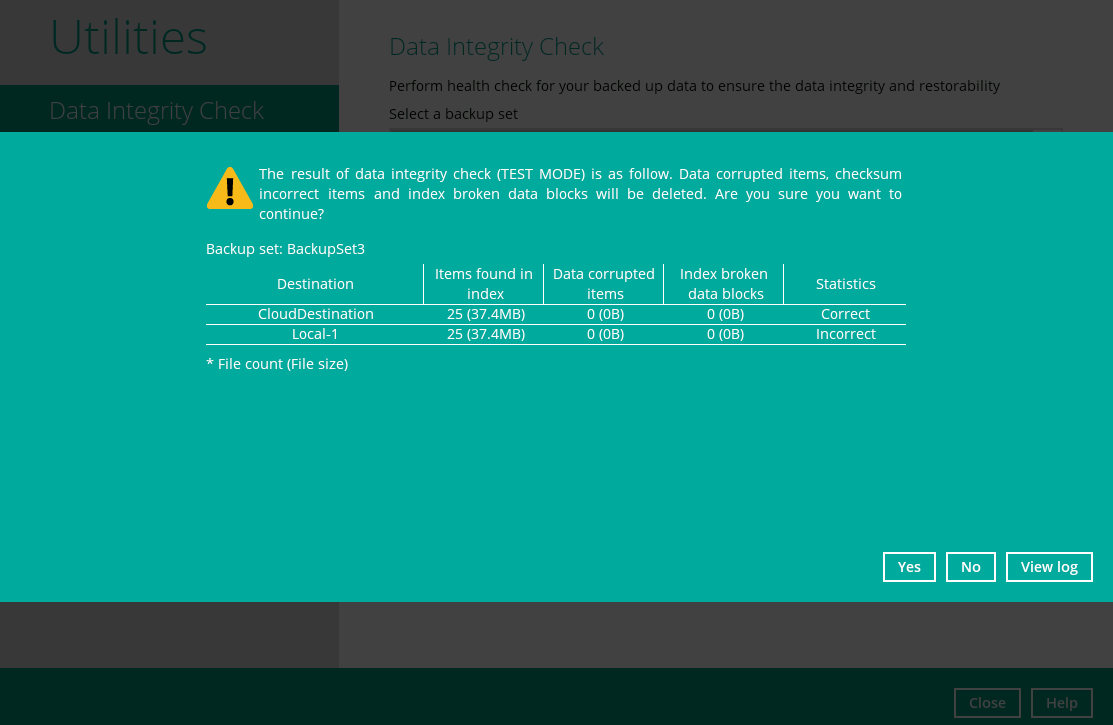
Task: Click the Data Integrity Check page heading
Action: coord(496,47)
